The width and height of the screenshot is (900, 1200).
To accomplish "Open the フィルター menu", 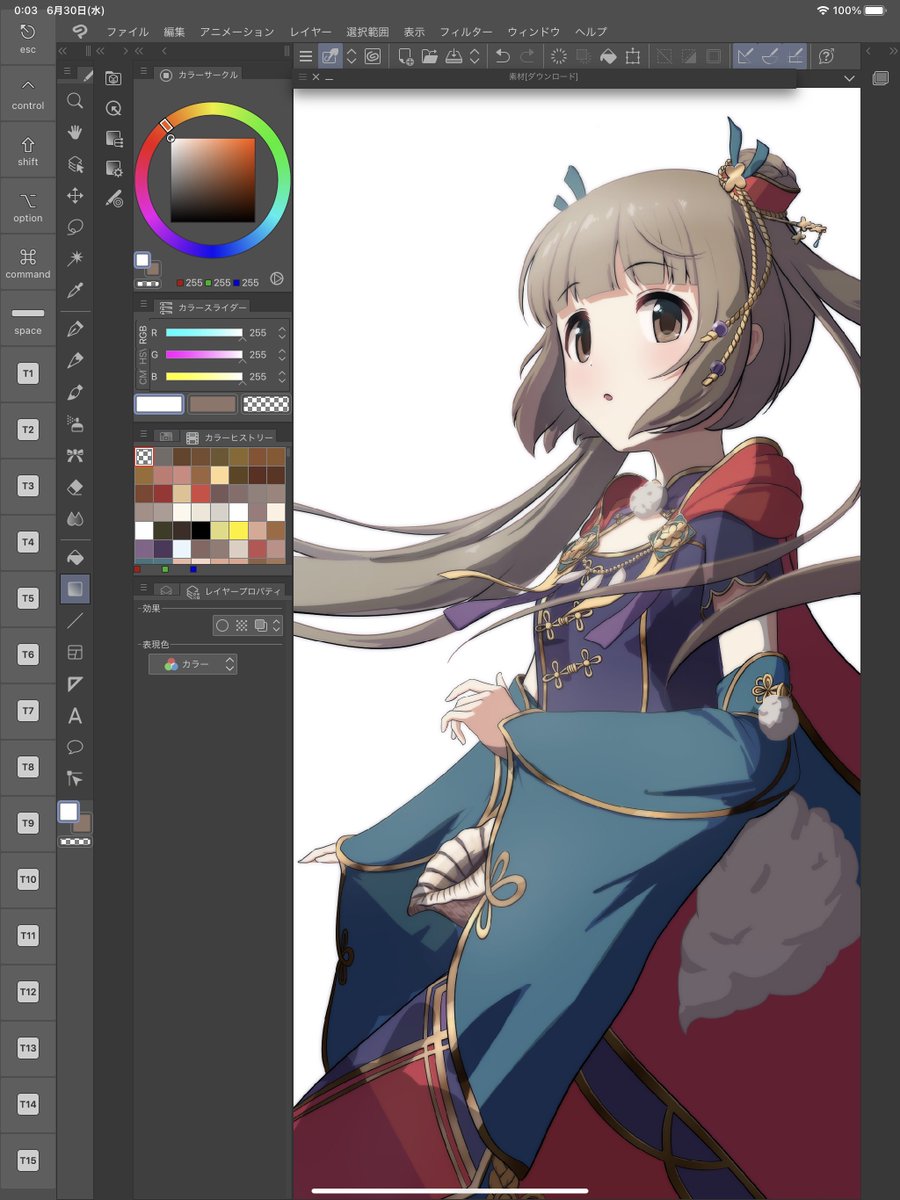I will pos(465,32).
